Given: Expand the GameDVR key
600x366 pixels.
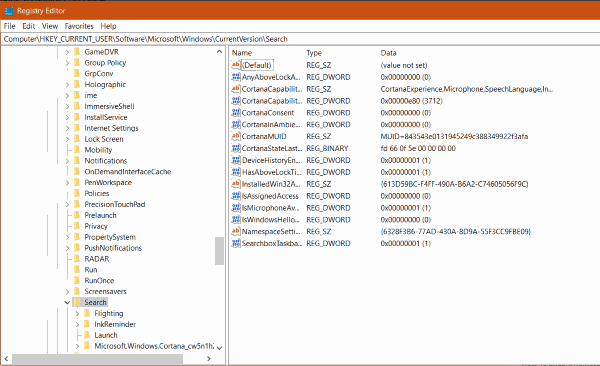Looking at the screenshot, I should [67, 52].
